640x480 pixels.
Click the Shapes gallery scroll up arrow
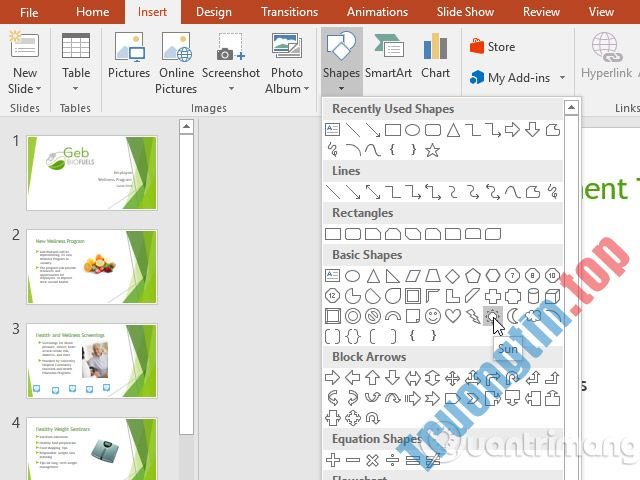click(x=571, y=107)
